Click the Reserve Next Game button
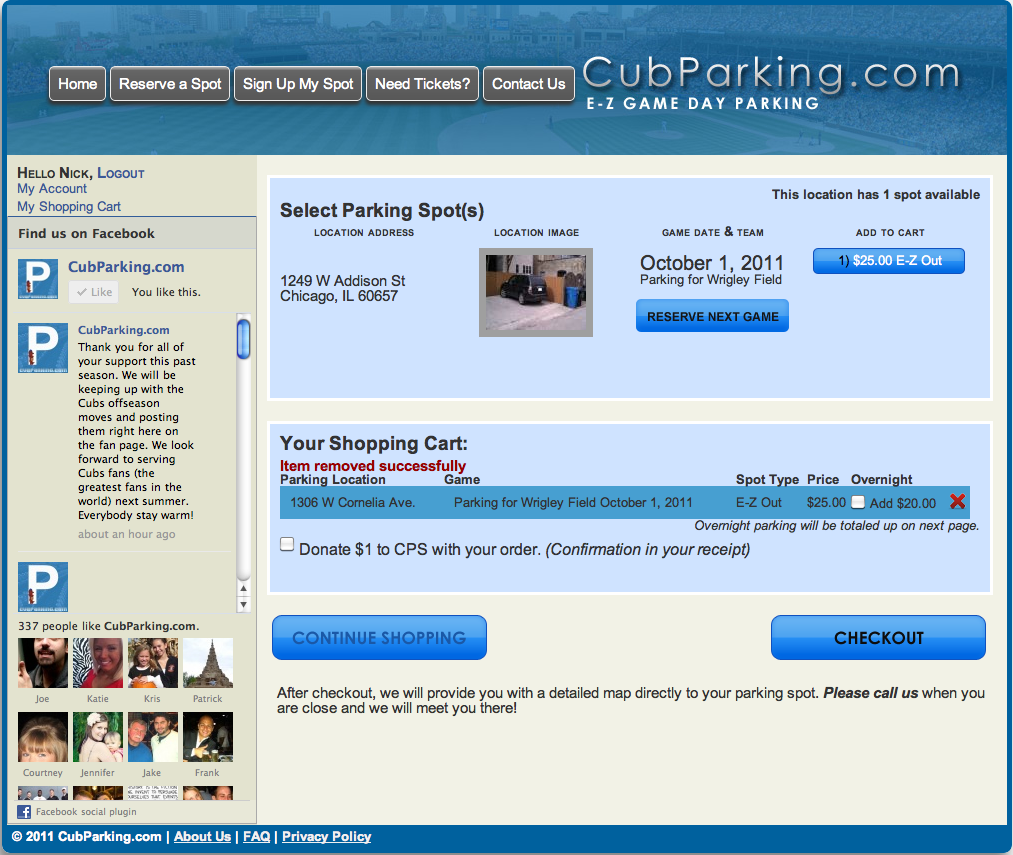 [x=713, y=316]
